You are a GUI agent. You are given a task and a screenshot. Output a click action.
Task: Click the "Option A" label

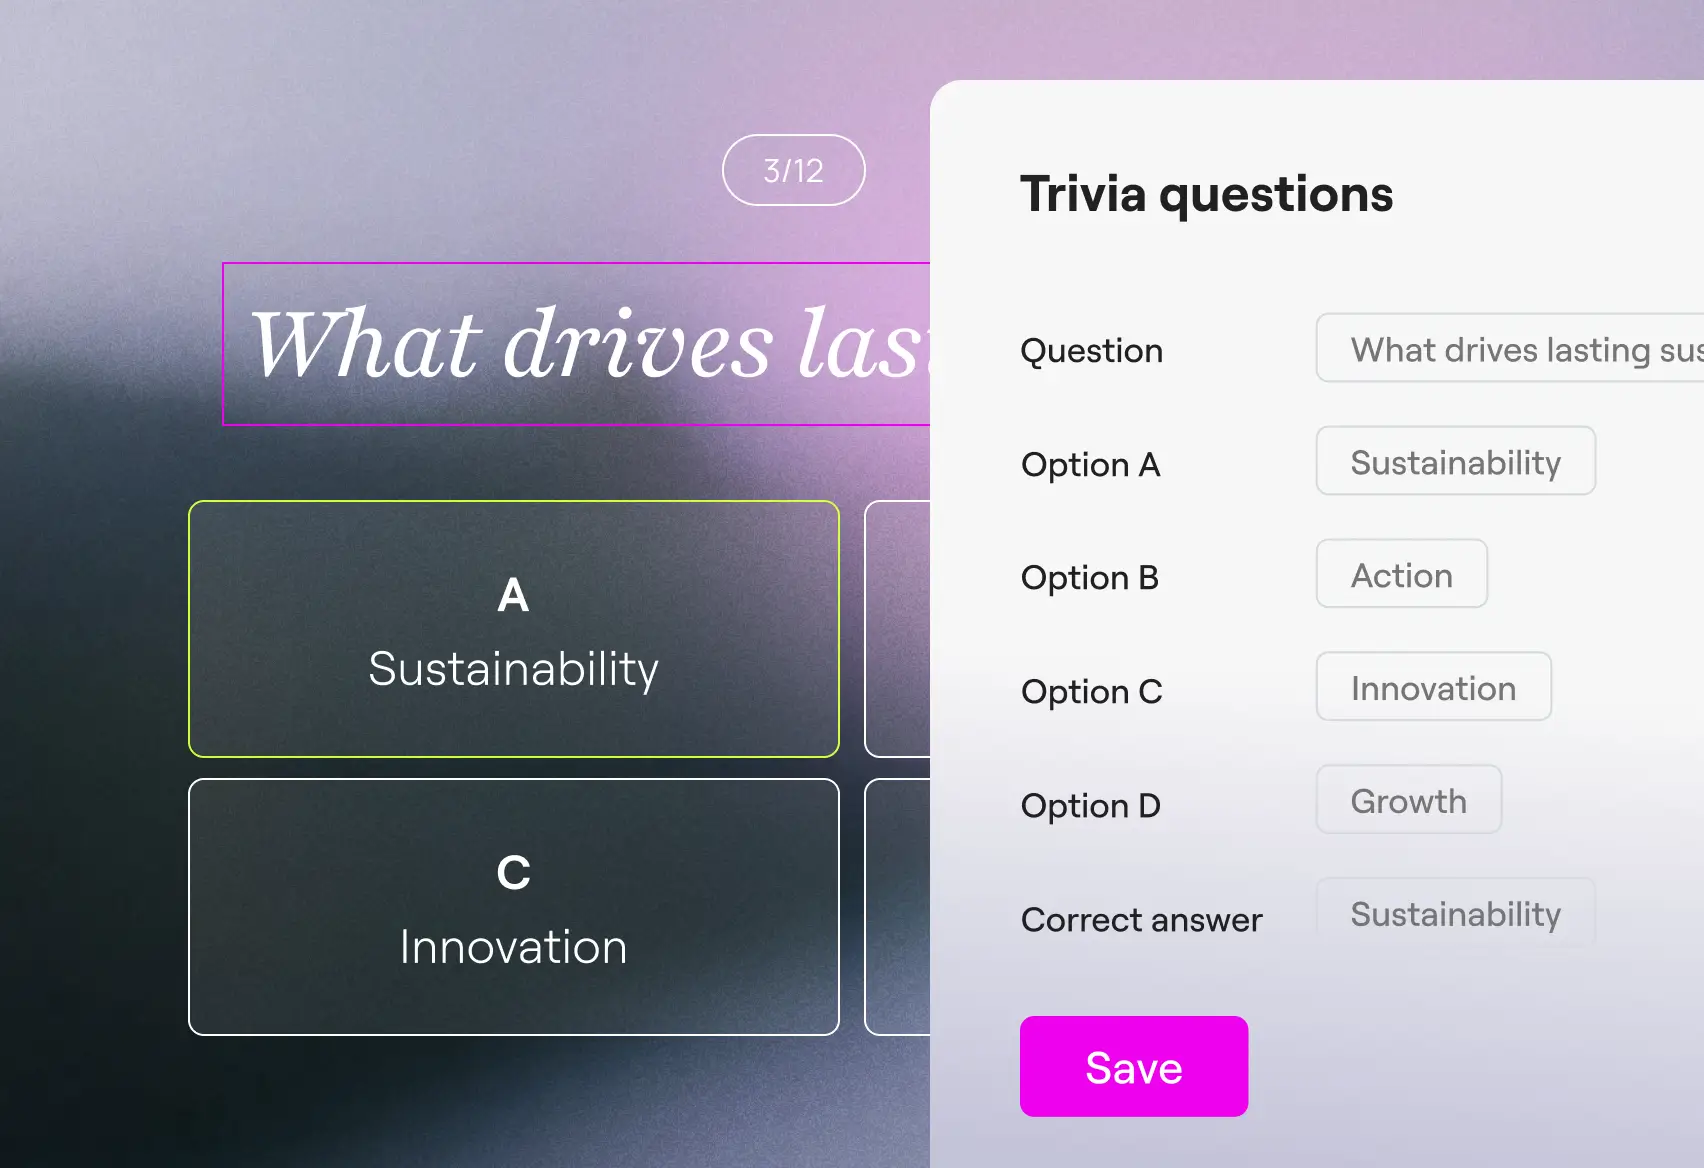click(x=1090, y=465)
